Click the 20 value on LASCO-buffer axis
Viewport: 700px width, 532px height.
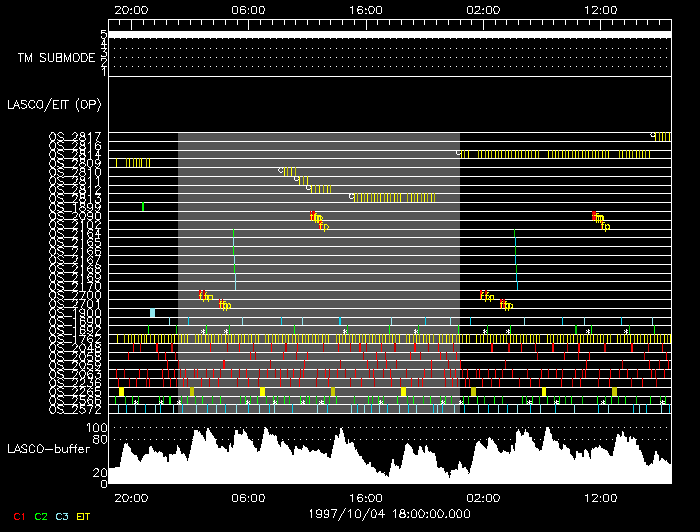pos(100,472)
